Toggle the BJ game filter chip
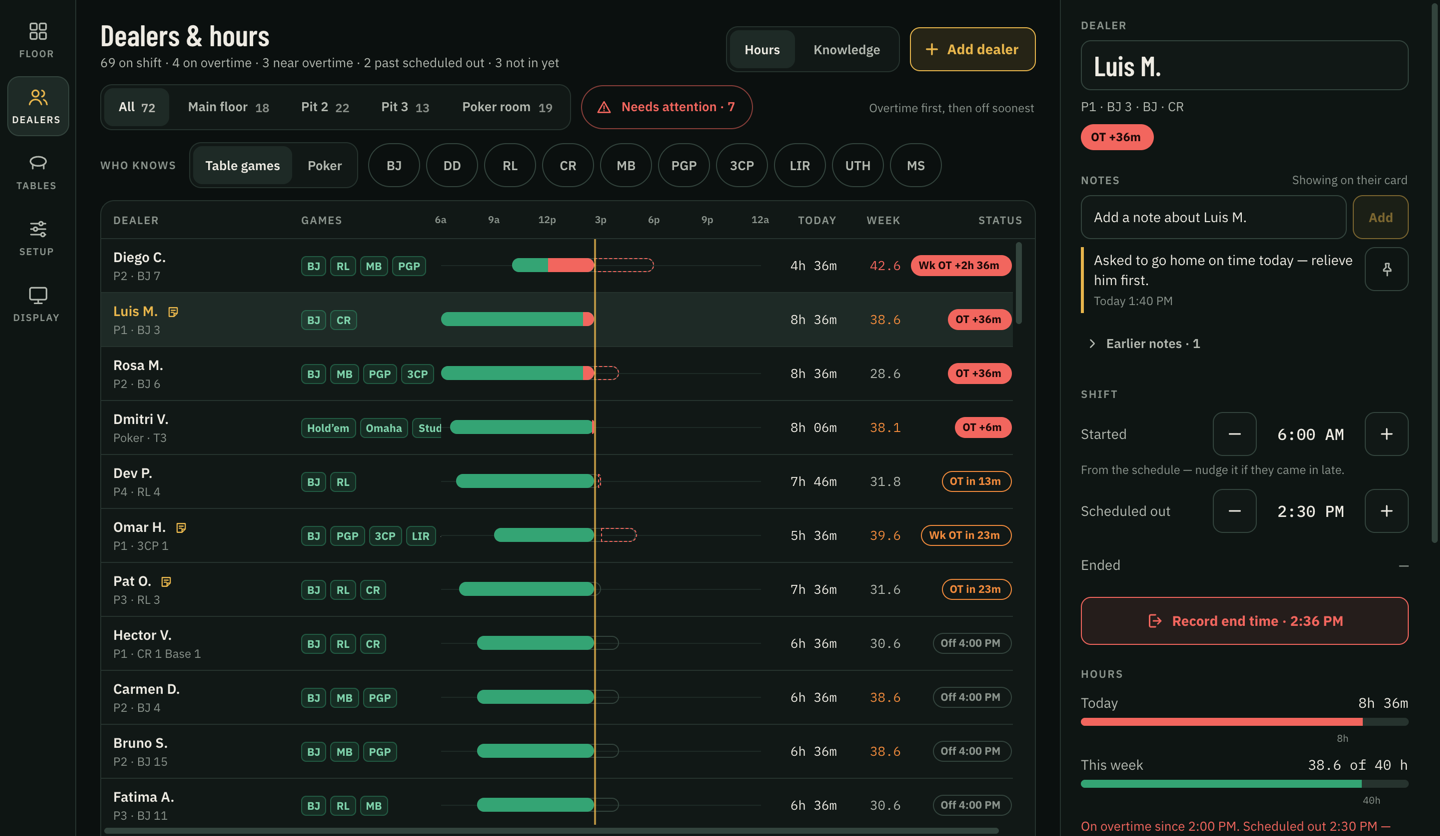The height and width of the screenshot is (836, 1440). click(x=394, y=166)
